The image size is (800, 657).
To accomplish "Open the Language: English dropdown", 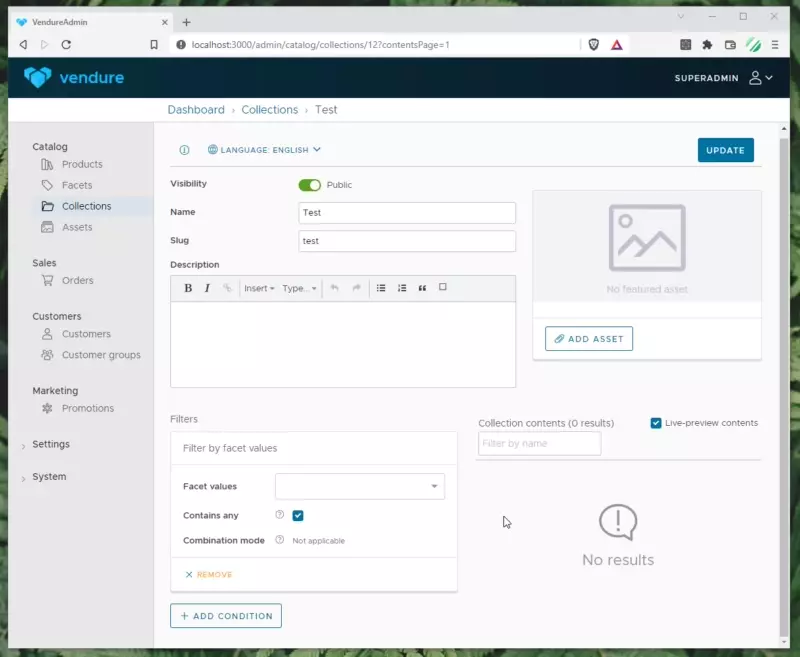I will (x=265, y=150).
